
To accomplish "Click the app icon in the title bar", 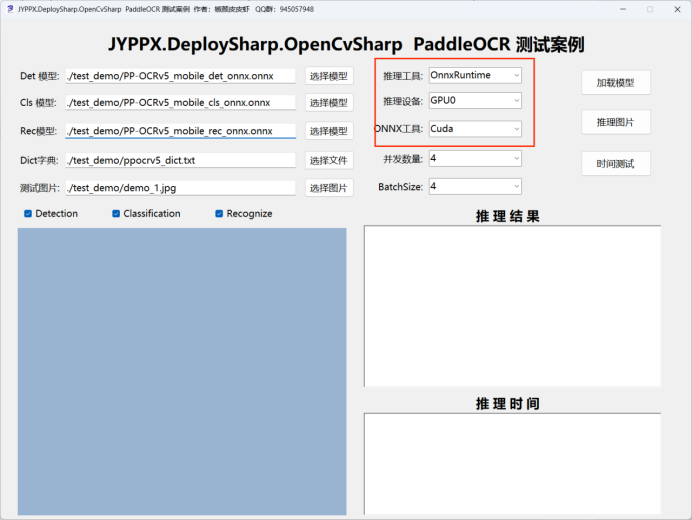I will [x=9, y=8].
